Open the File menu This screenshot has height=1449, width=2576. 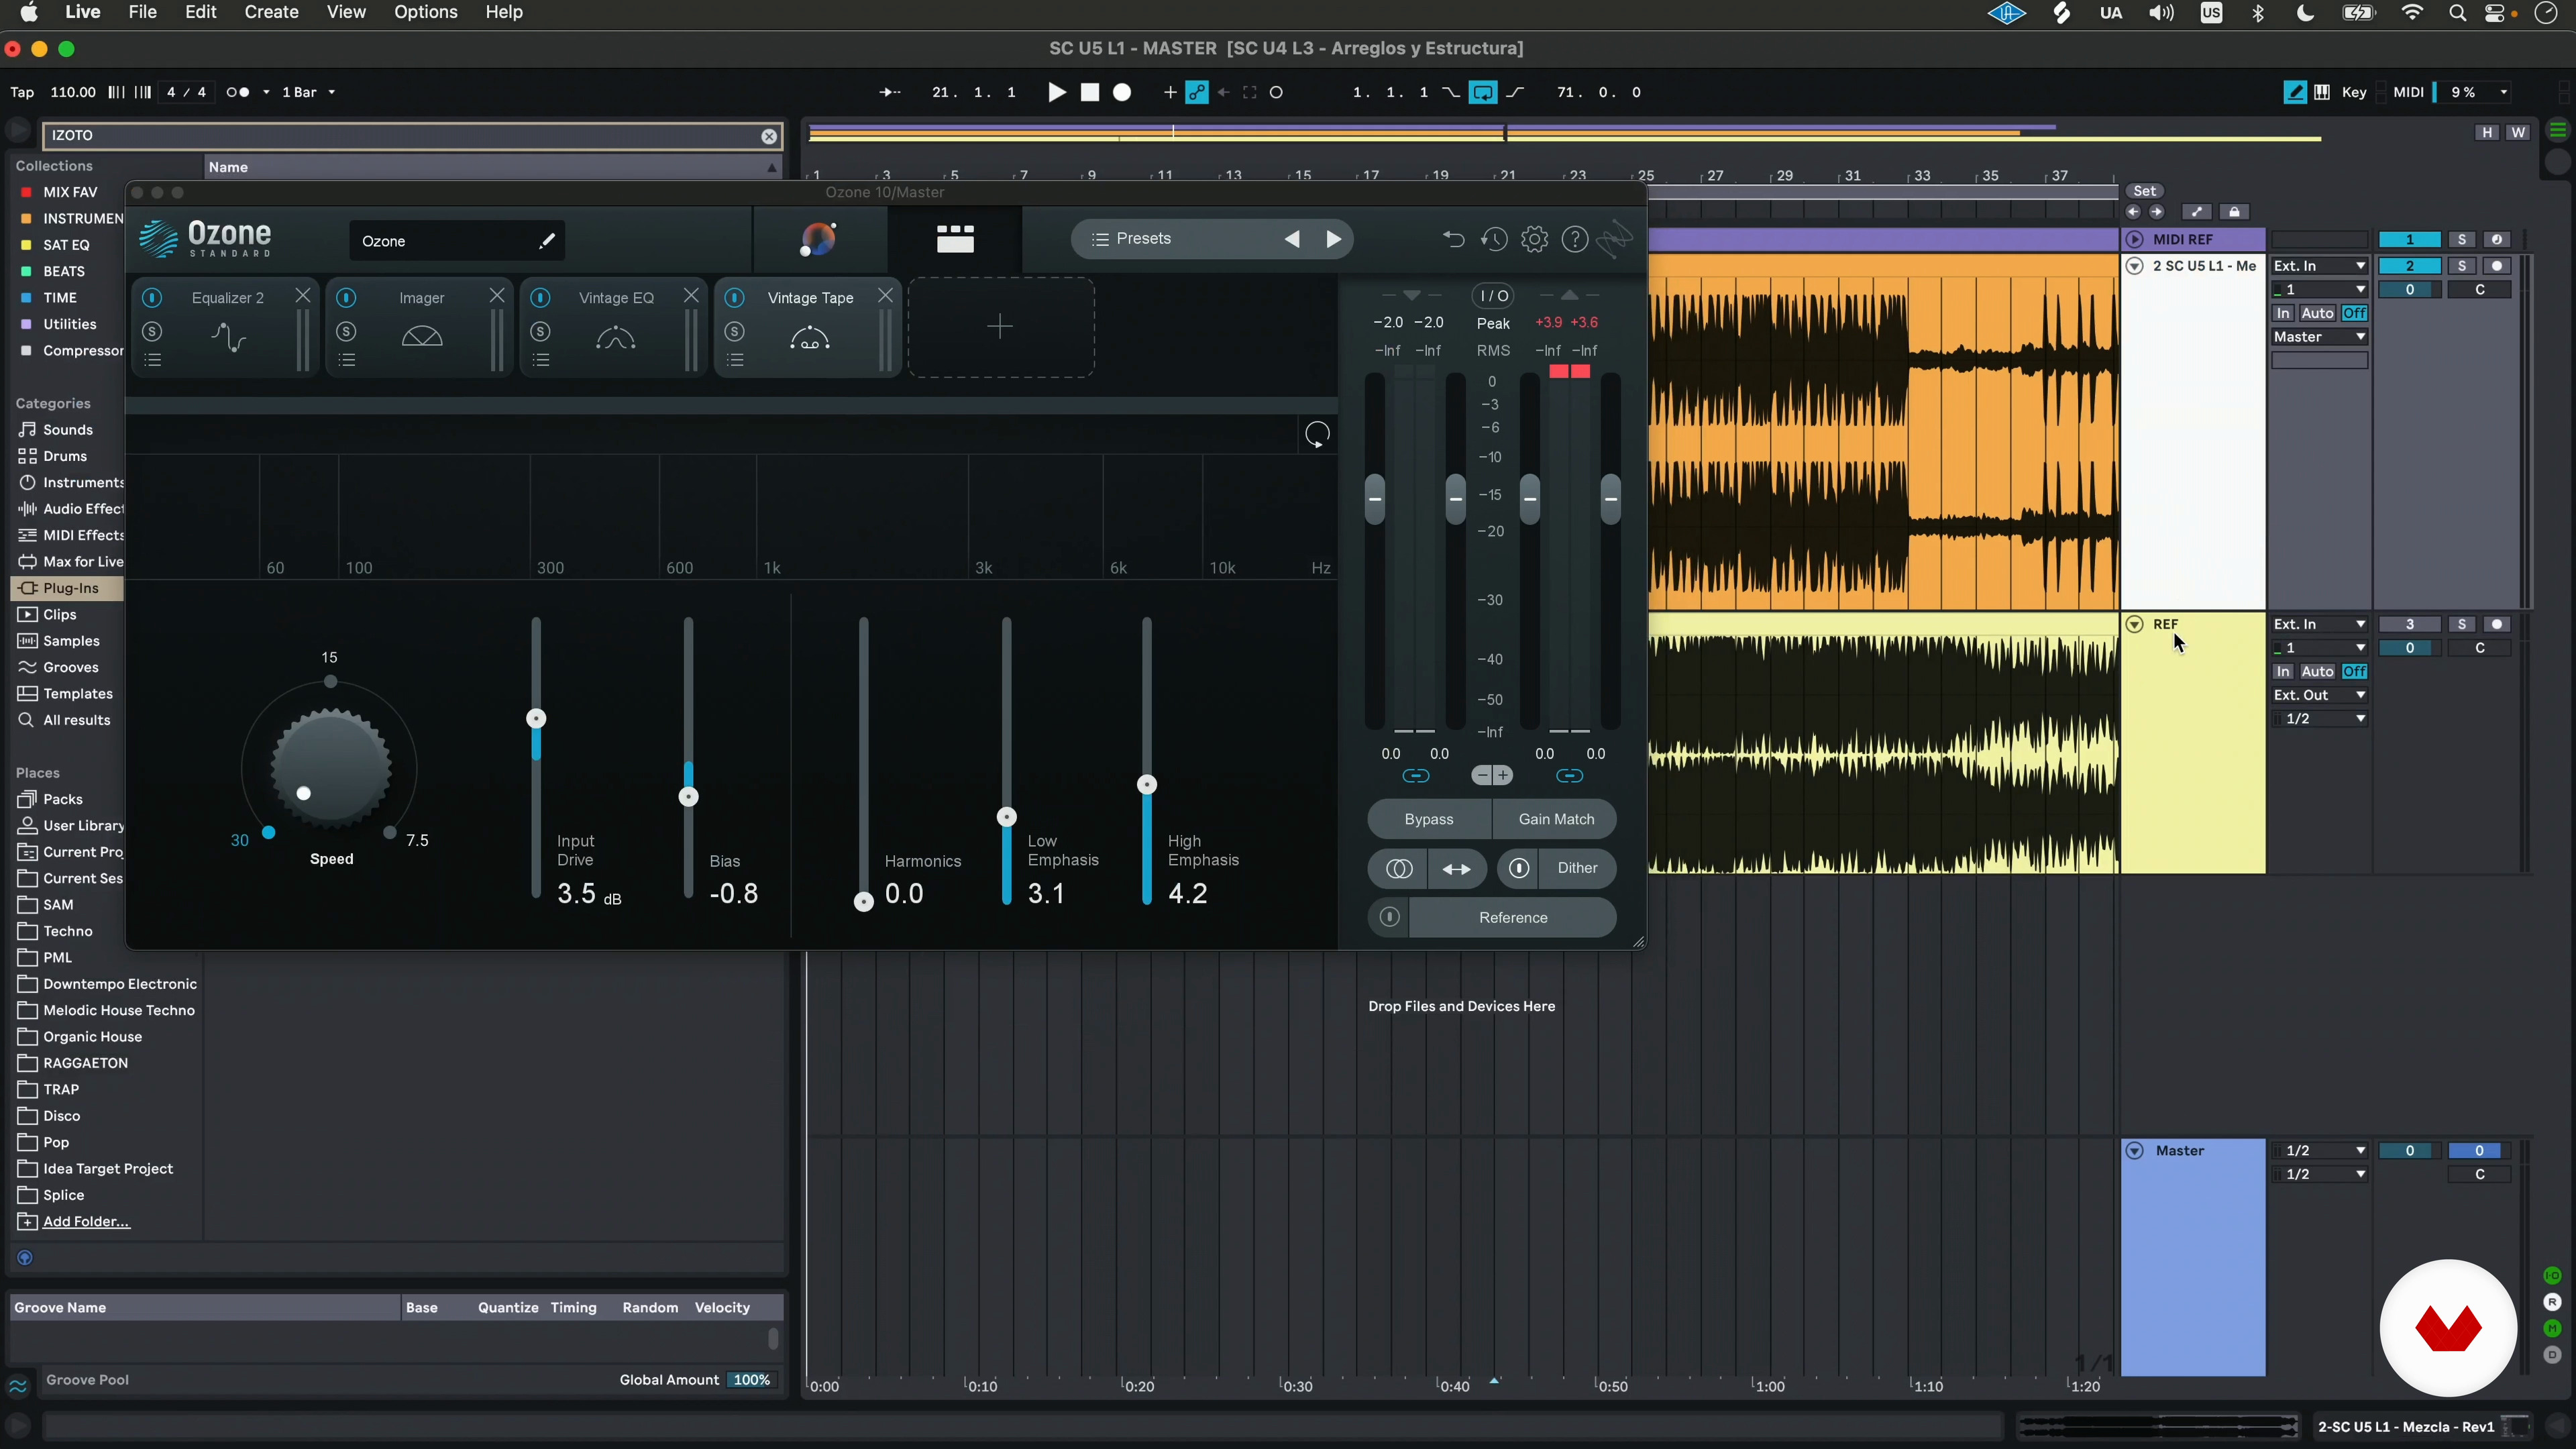click(143, 12)
